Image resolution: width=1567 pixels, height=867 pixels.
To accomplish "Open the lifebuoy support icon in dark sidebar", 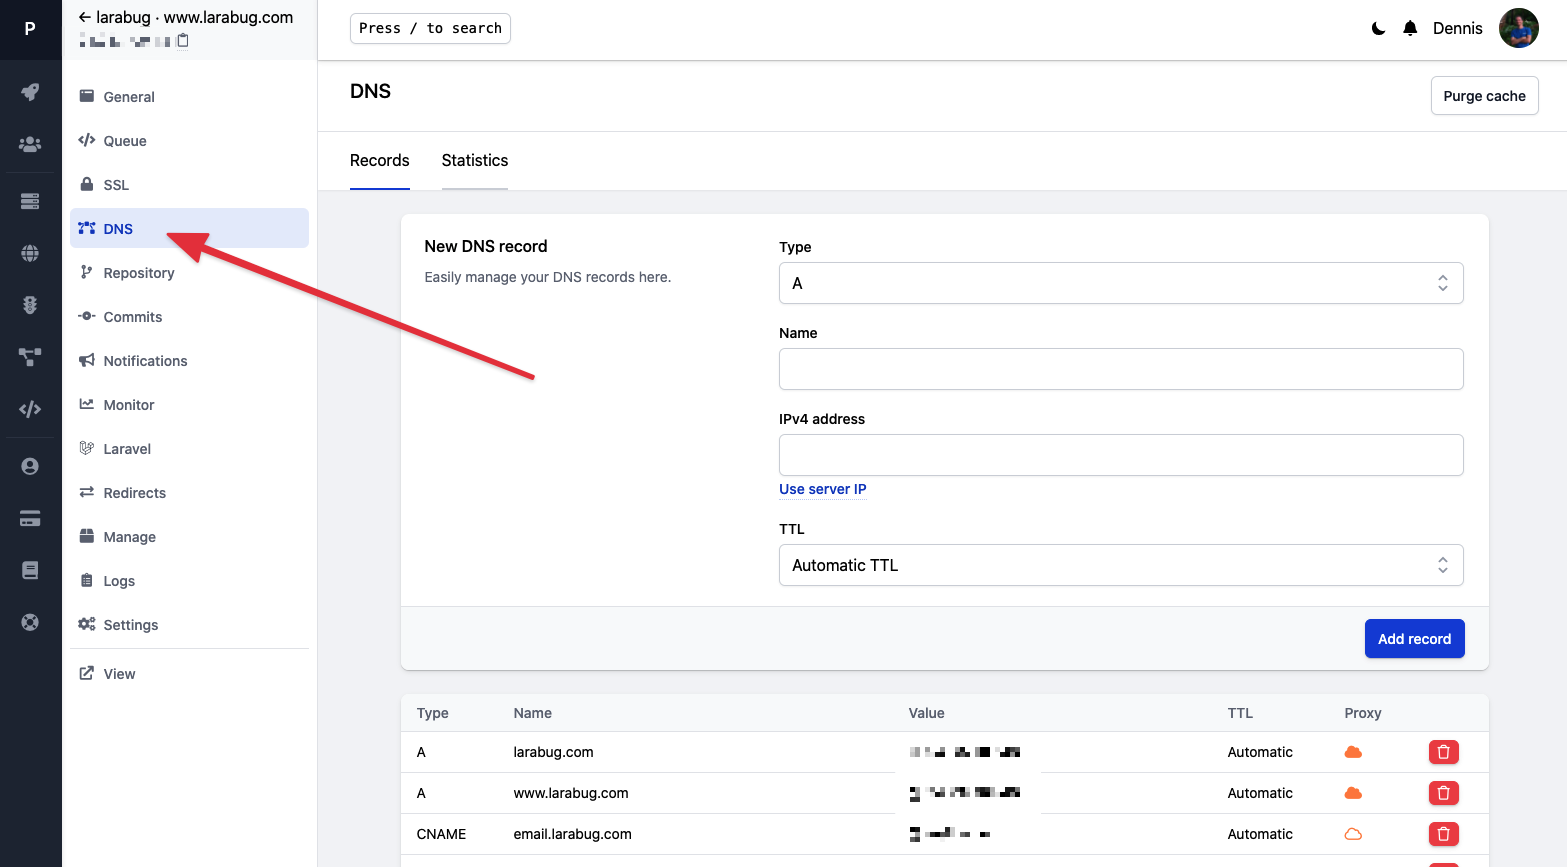I will point(30,622).
